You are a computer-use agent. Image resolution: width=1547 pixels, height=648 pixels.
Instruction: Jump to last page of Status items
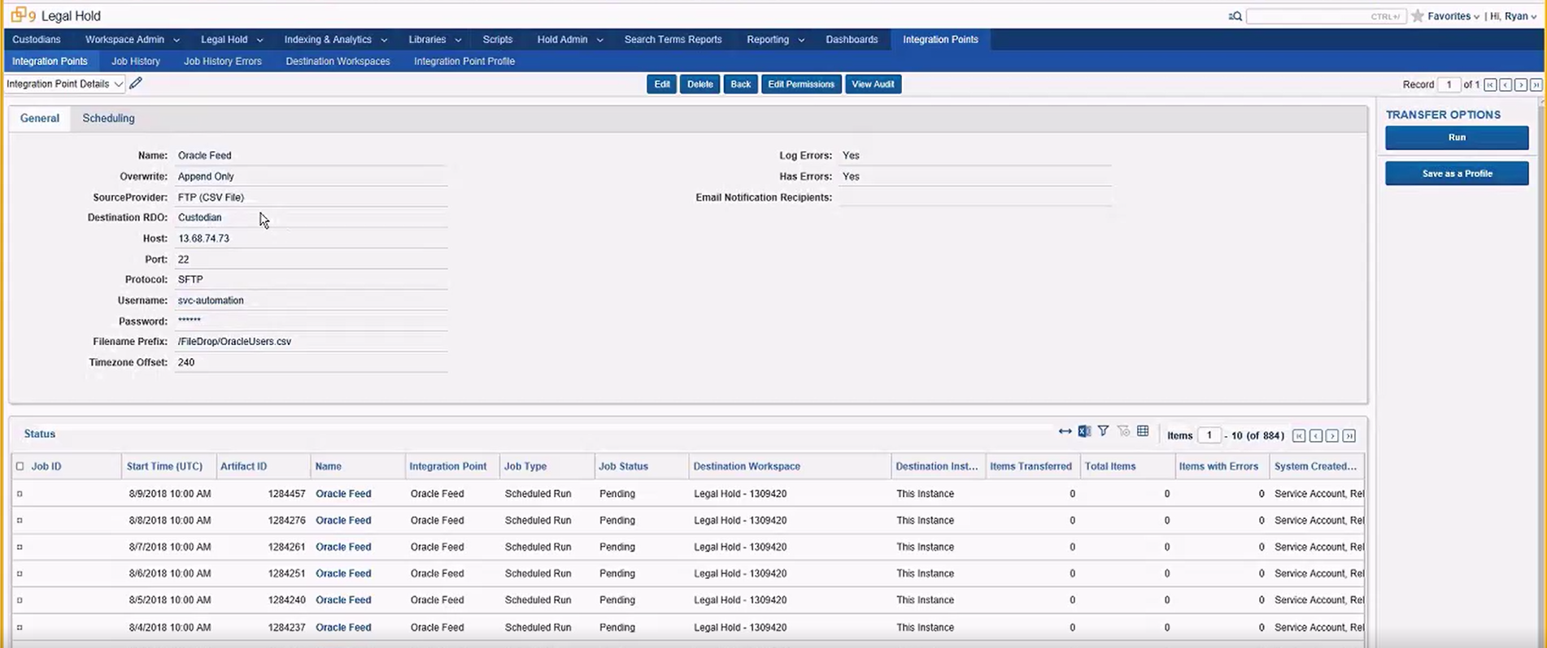[x=1349, y=436]
